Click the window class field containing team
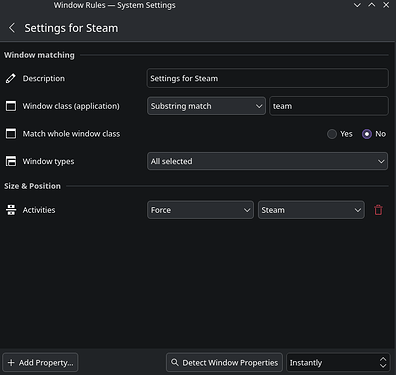This screenshot has height=375, width=396. tap(329, 106)
